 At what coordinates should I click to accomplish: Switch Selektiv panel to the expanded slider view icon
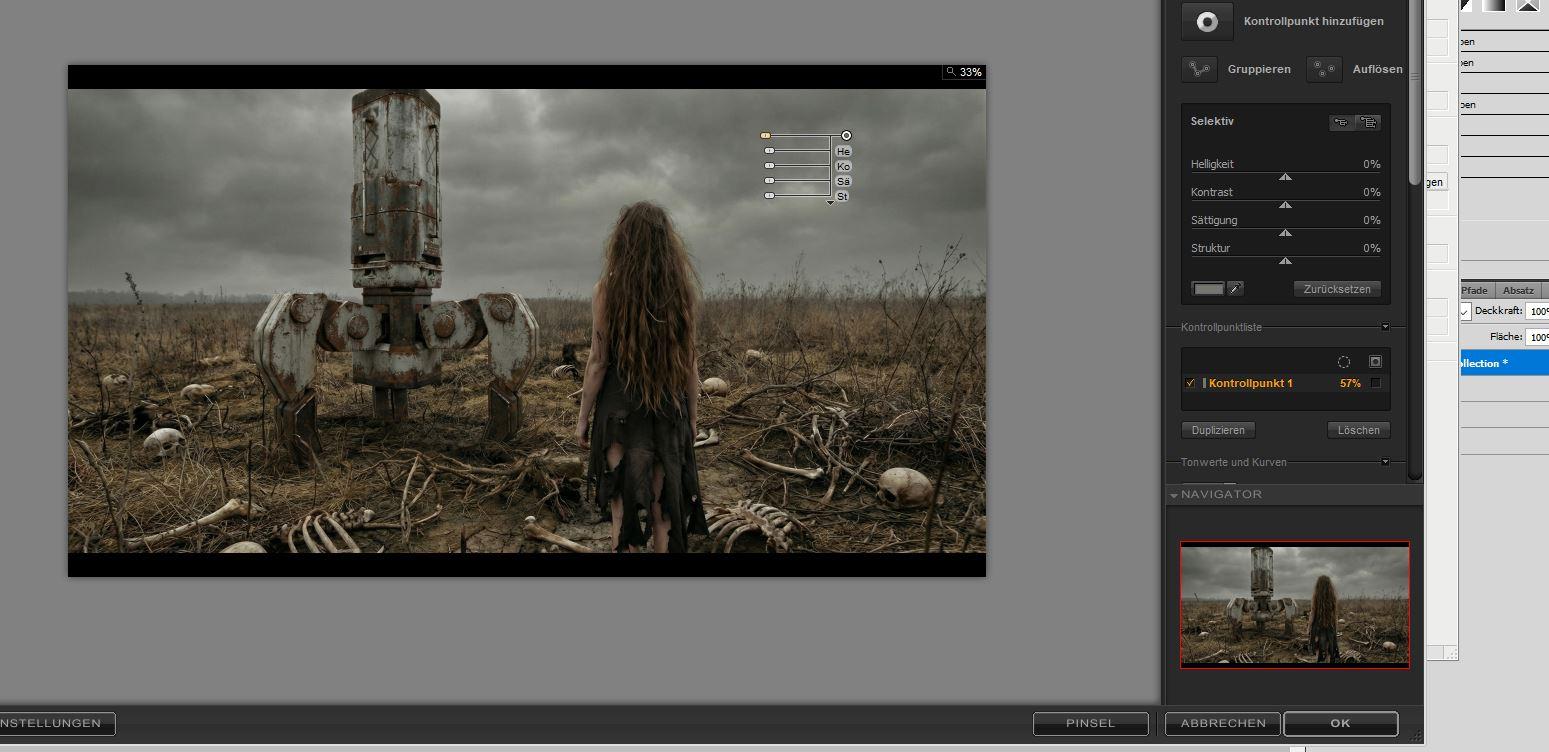[x=1369, y=122]
